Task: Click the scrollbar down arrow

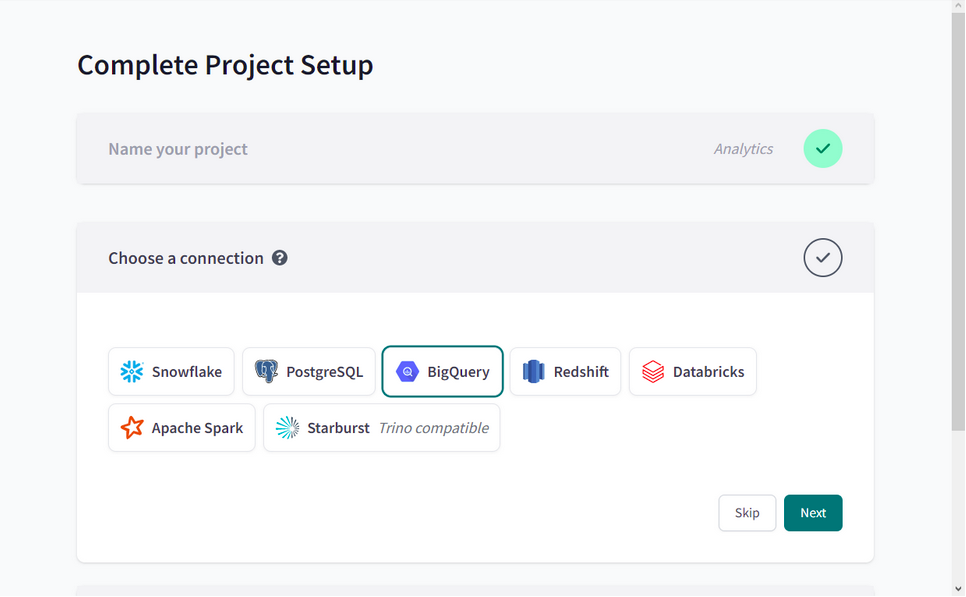Action: coord(958,589)
